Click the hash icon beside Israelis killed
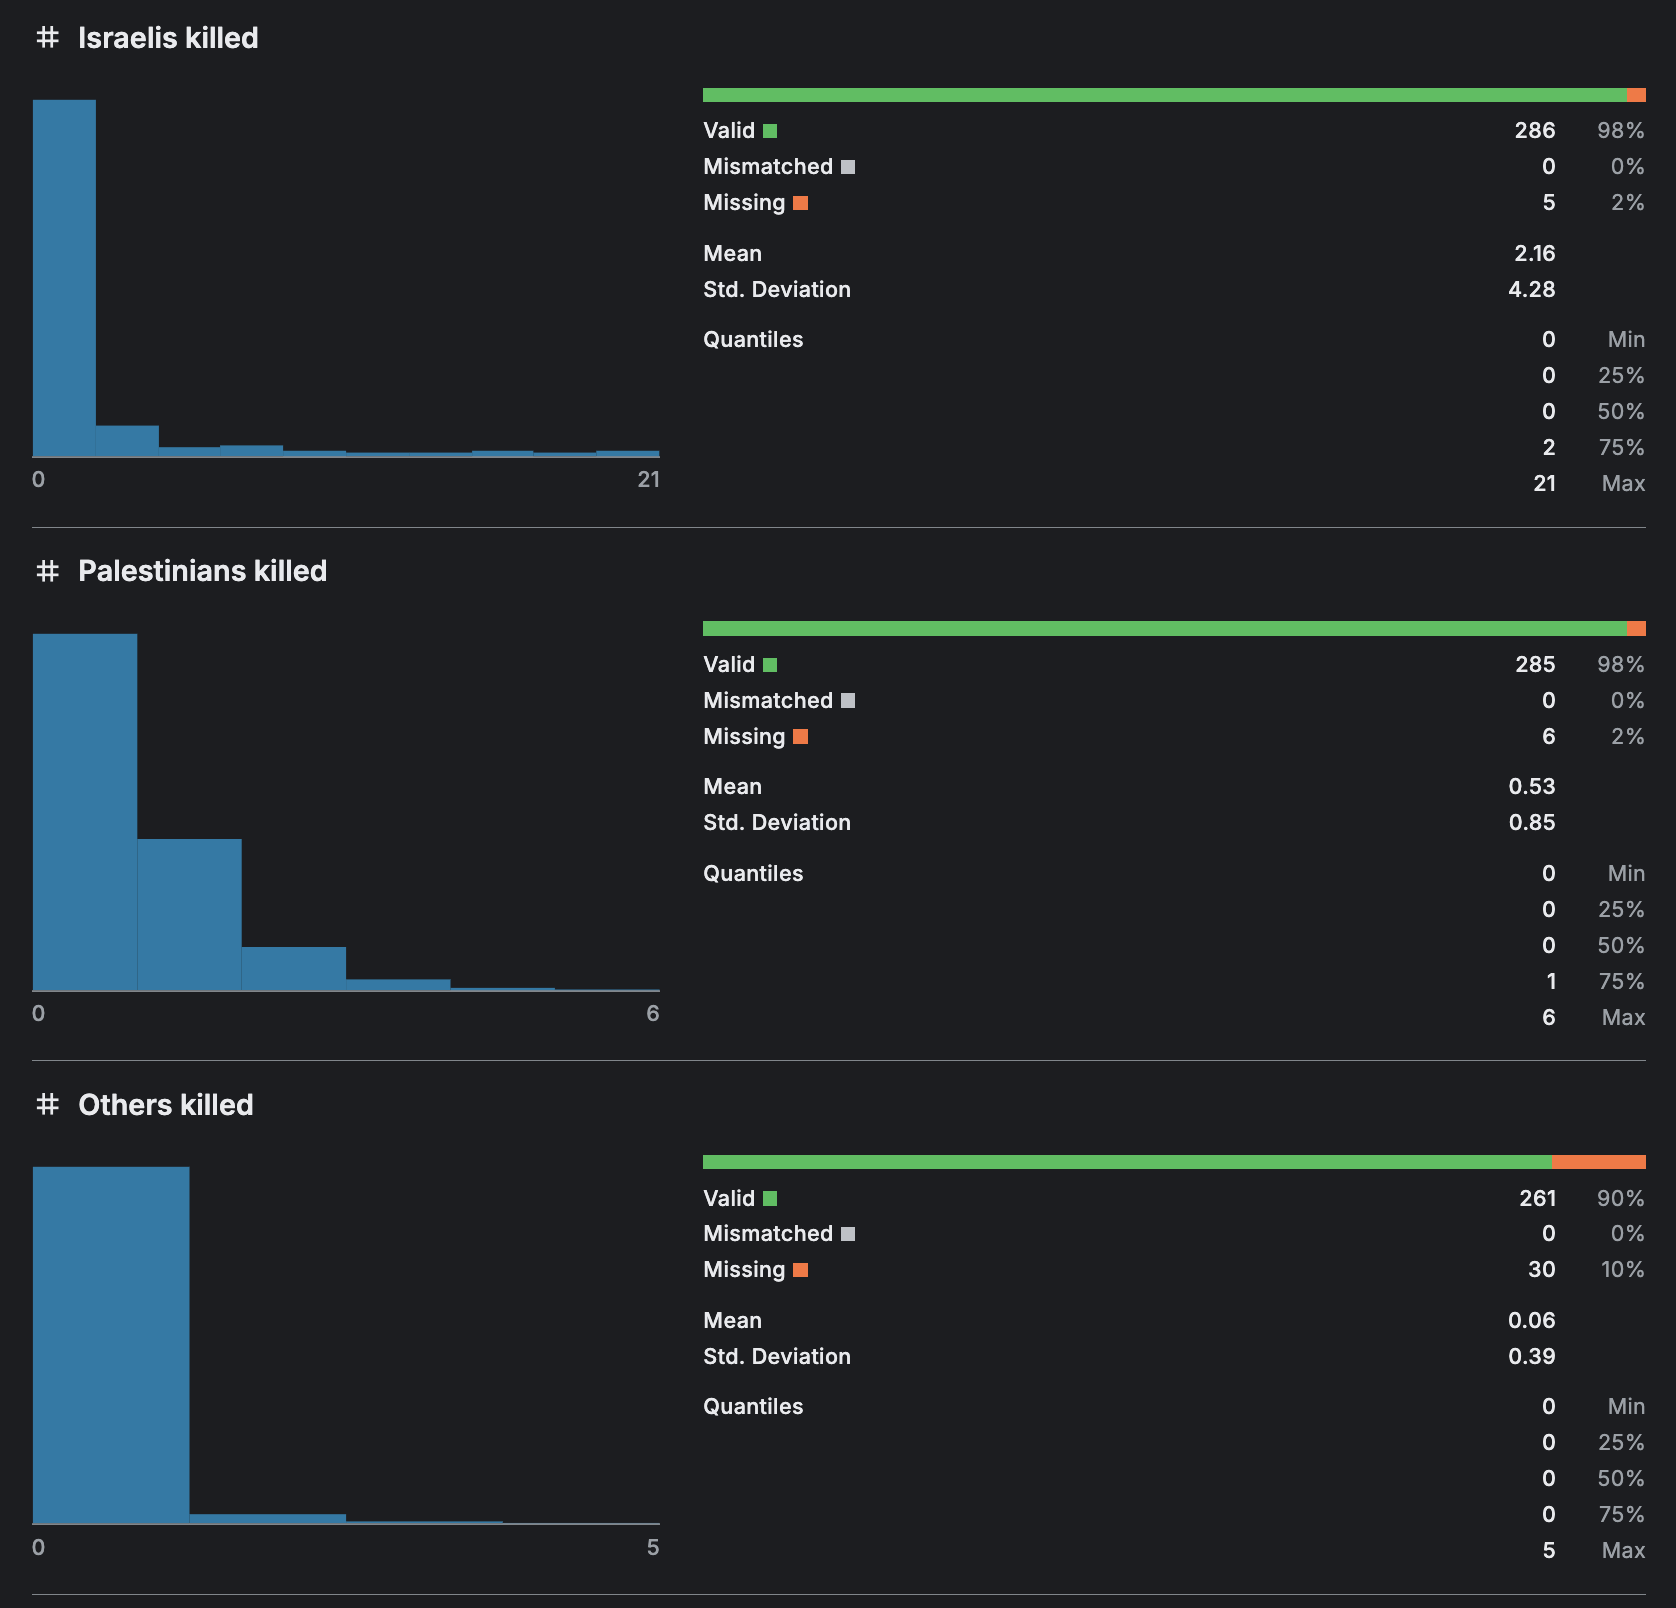This screenshot has width=1676, height=1608. [47, 38]
